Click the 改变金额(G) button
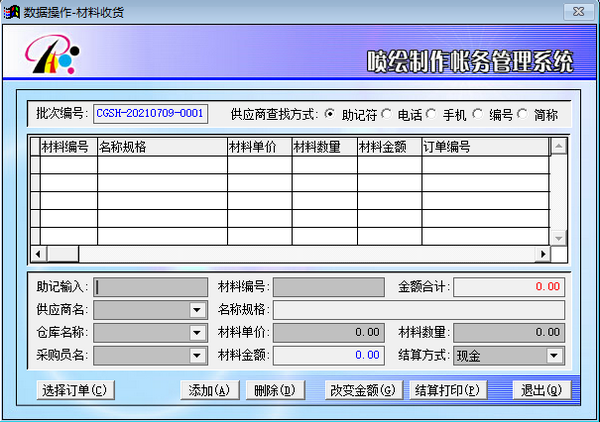The image size is (600, 422). (363, 390)
